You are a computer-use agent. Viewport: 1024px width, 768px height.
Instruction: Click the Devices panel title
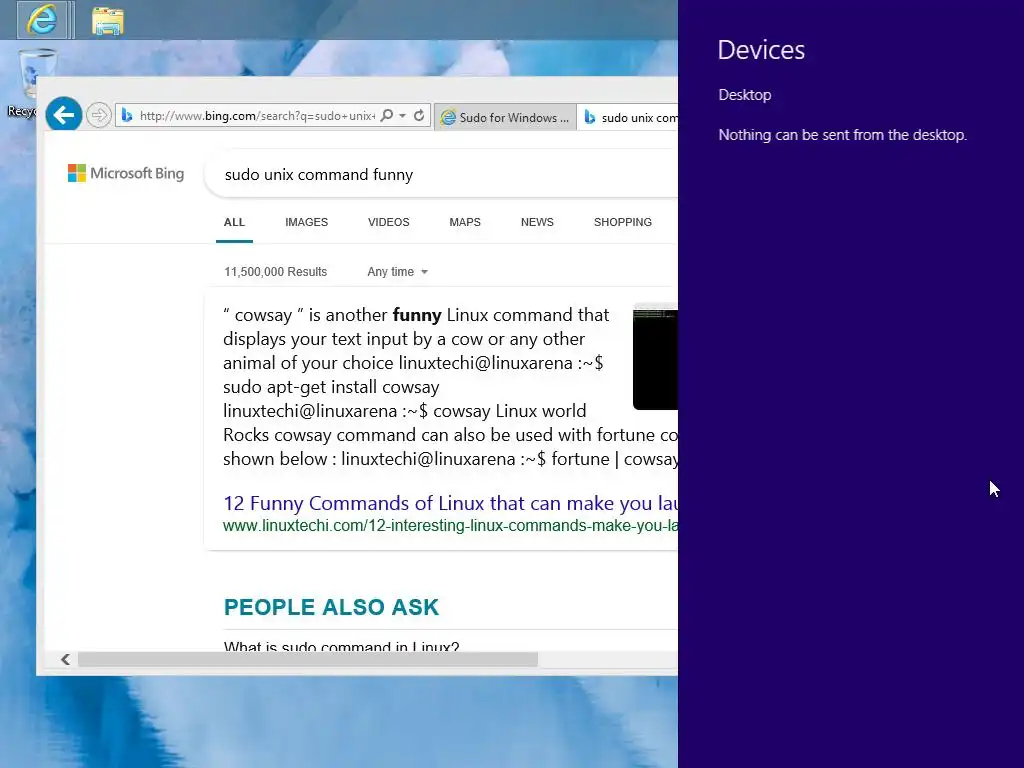tap(761, 50)
